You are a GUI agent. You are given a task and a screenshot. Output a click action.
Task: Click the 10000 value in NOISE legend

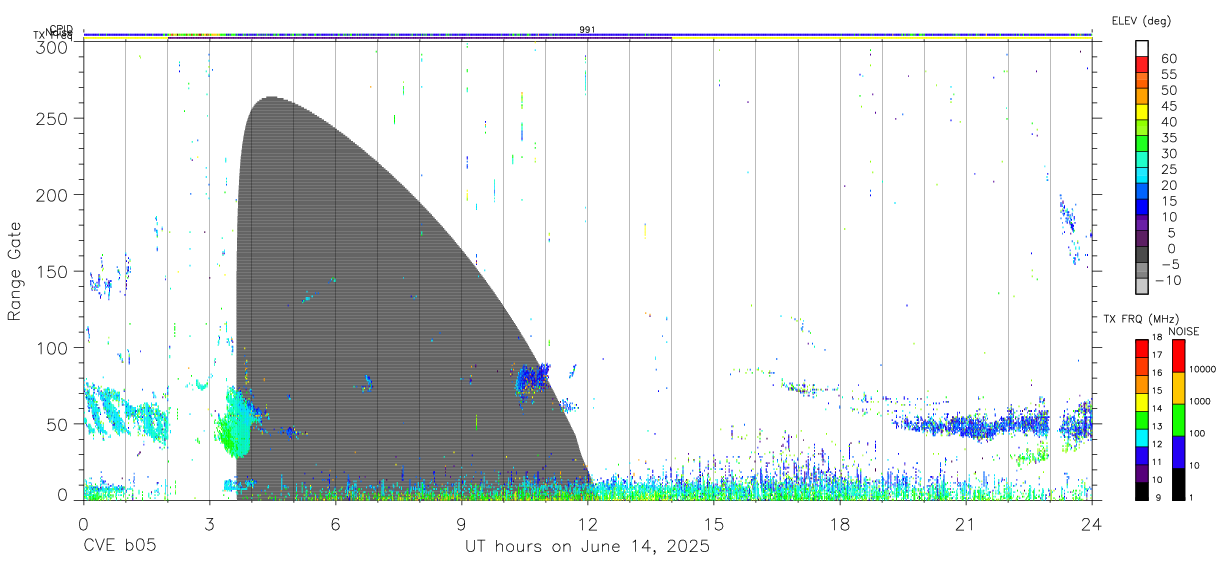[1204, 371]
